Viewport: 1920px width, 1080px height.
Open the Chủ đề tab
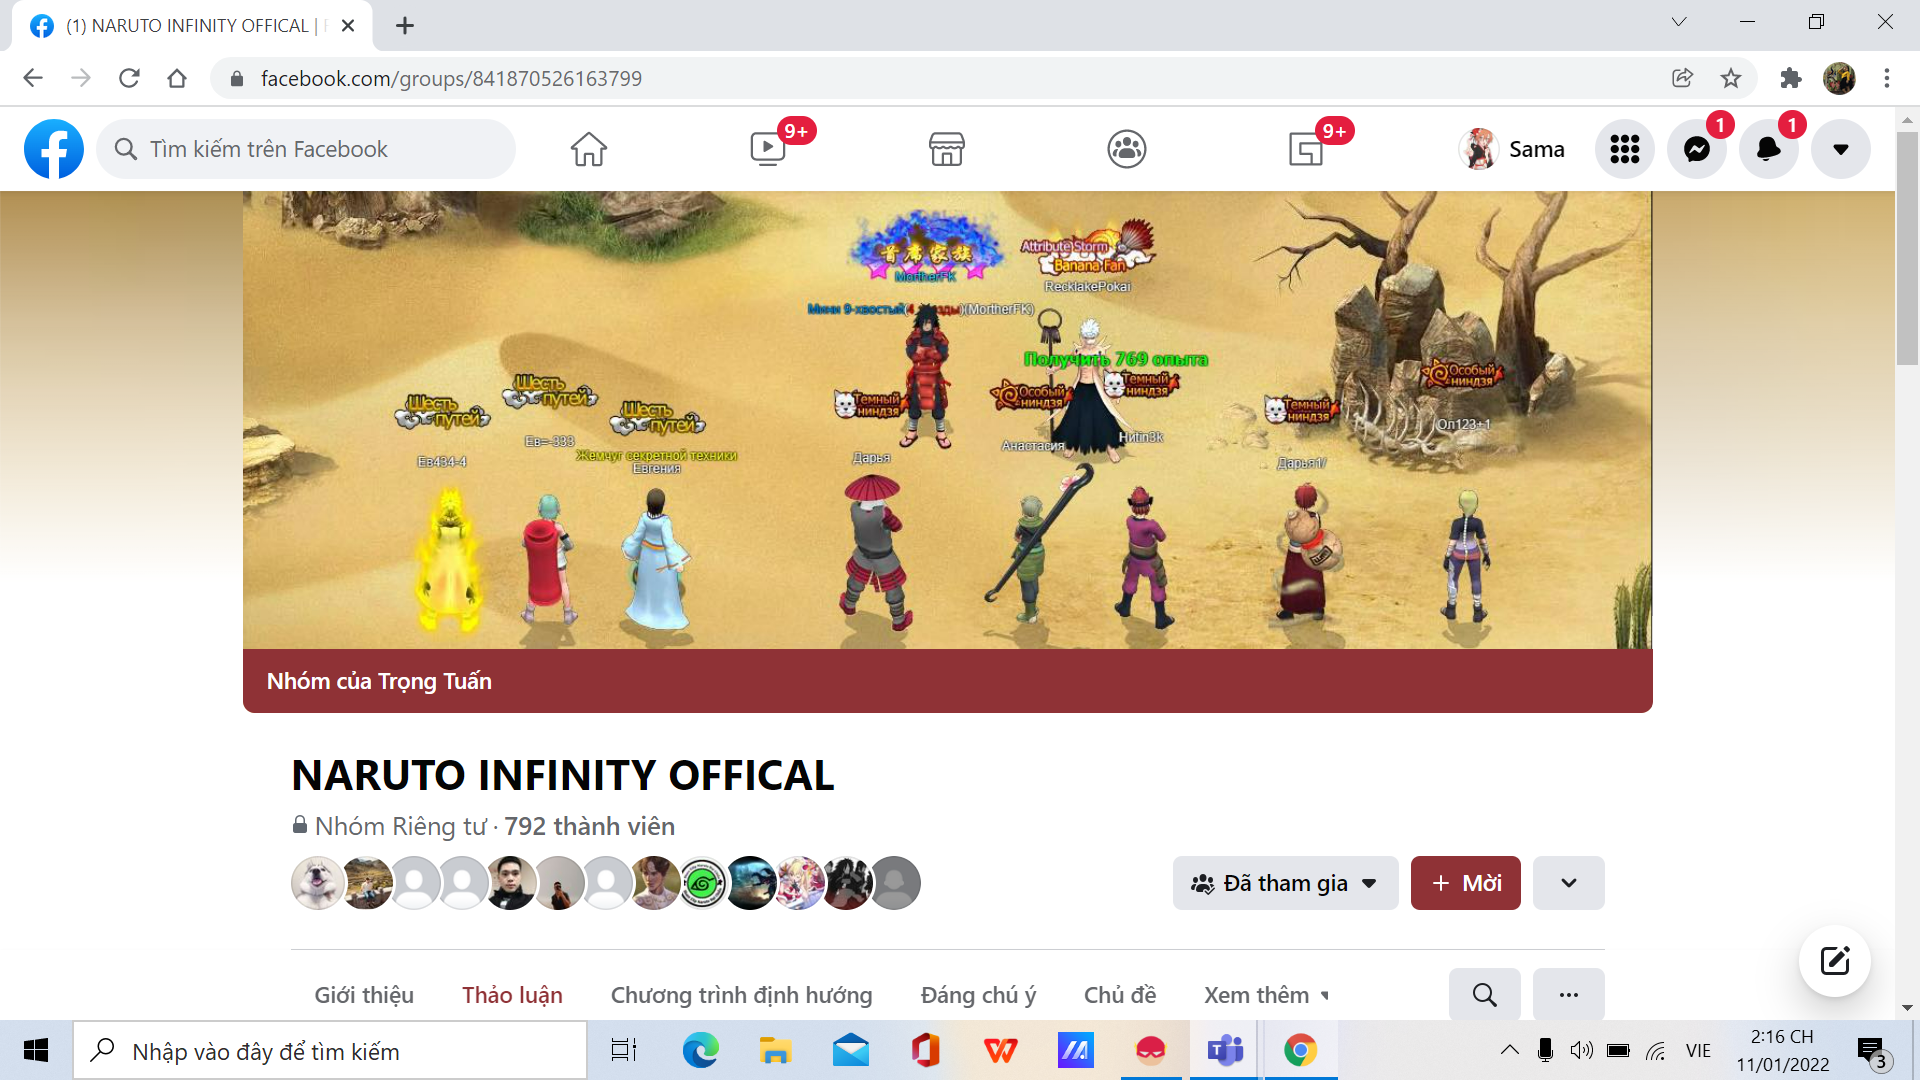pyautogui.click(x=1120, y=995)
